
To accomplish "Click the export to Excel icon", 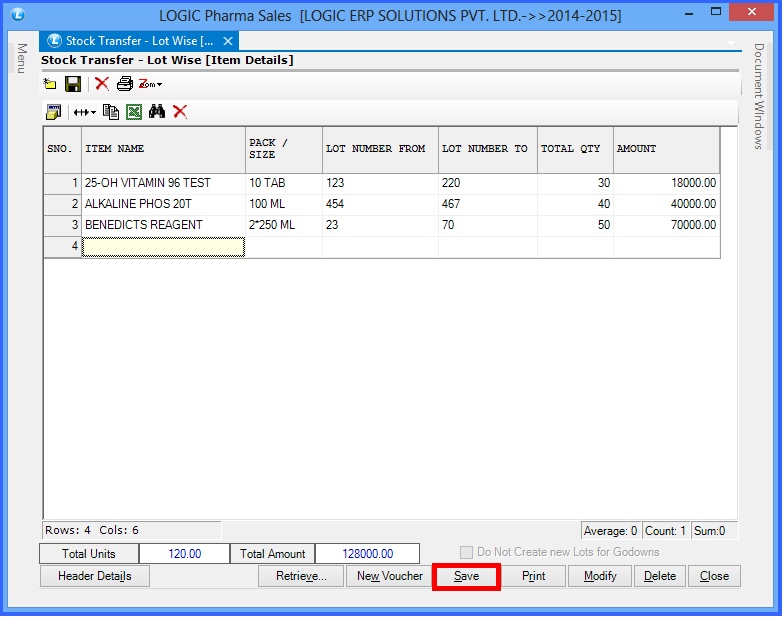I will point(134,112).
